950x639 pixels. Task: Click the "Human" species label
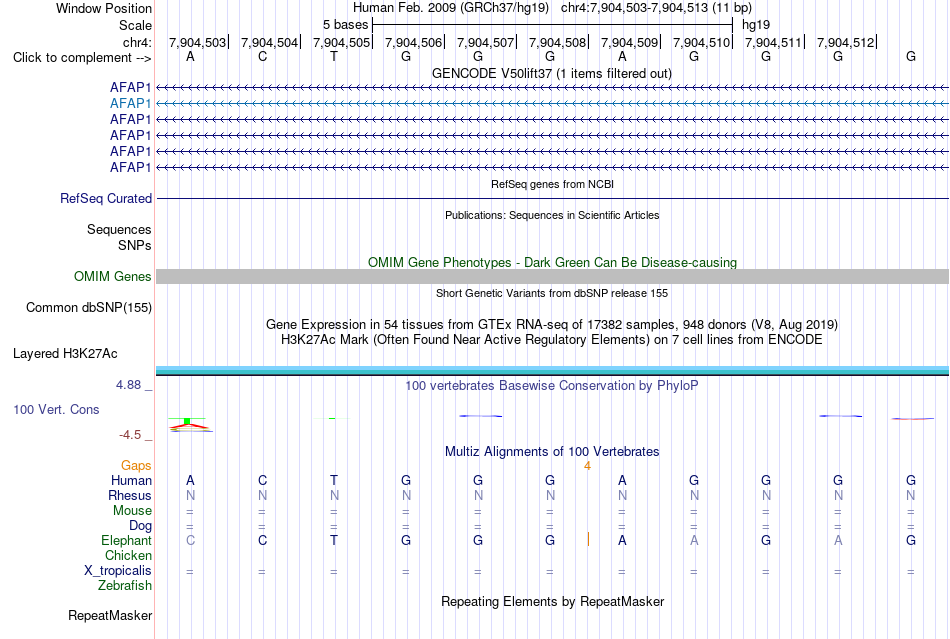click(x=131, y=481)
